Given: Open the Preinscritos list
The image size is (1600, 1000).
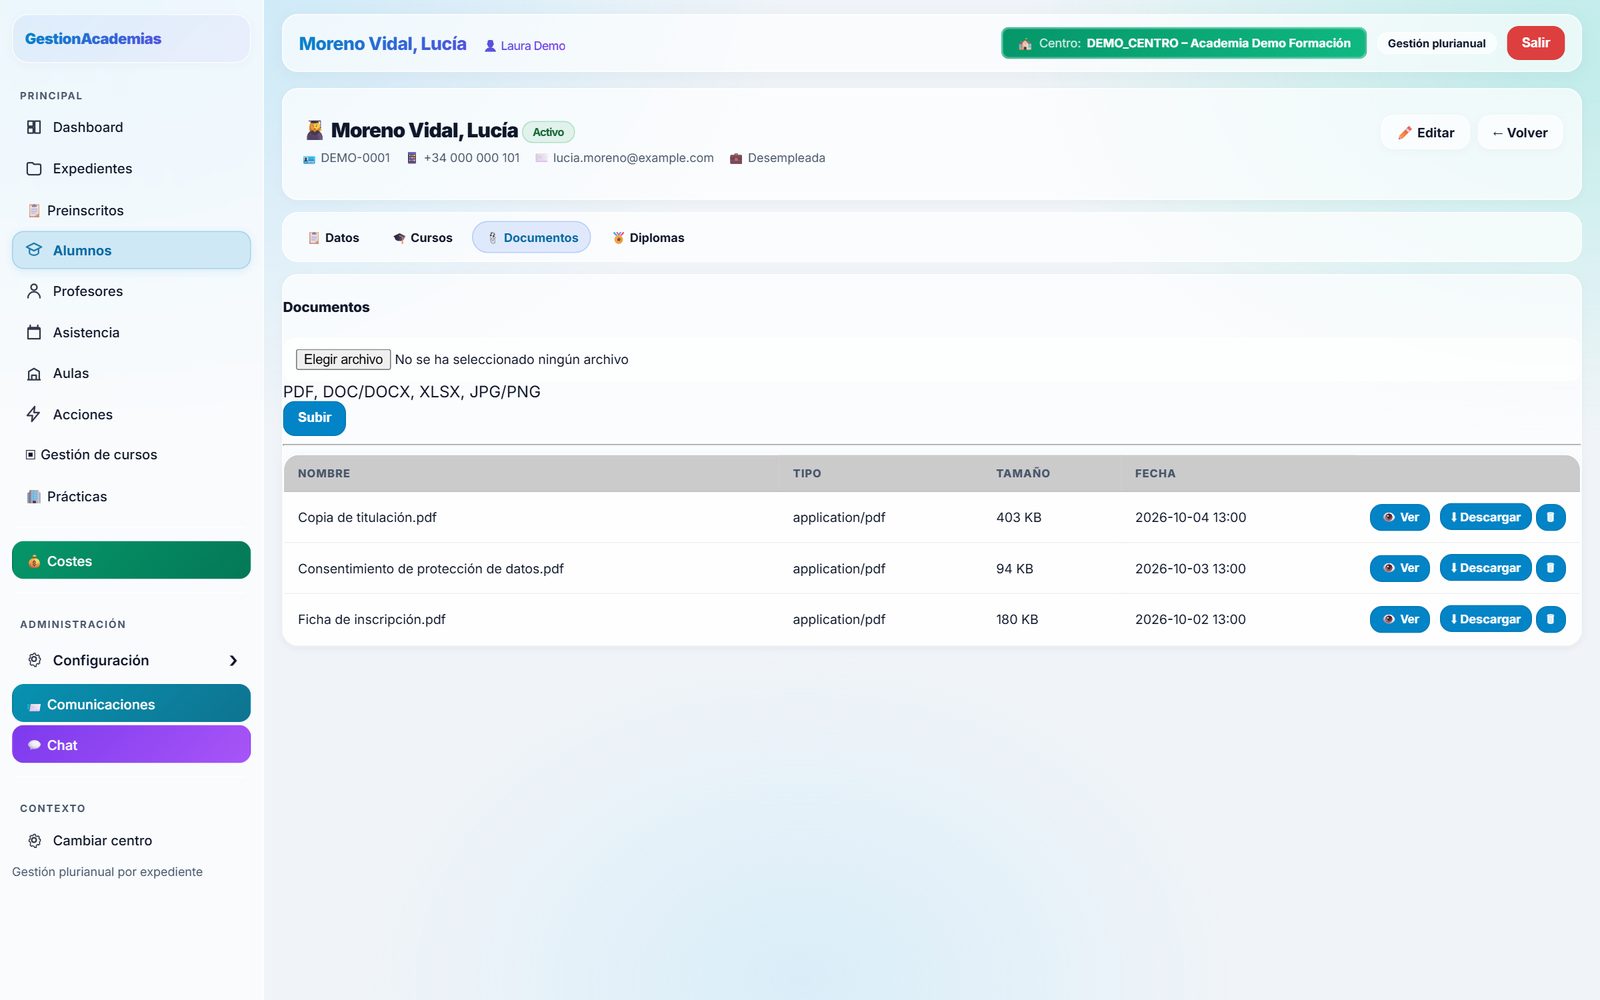Looking at the screenshot, I should point(131,210).
